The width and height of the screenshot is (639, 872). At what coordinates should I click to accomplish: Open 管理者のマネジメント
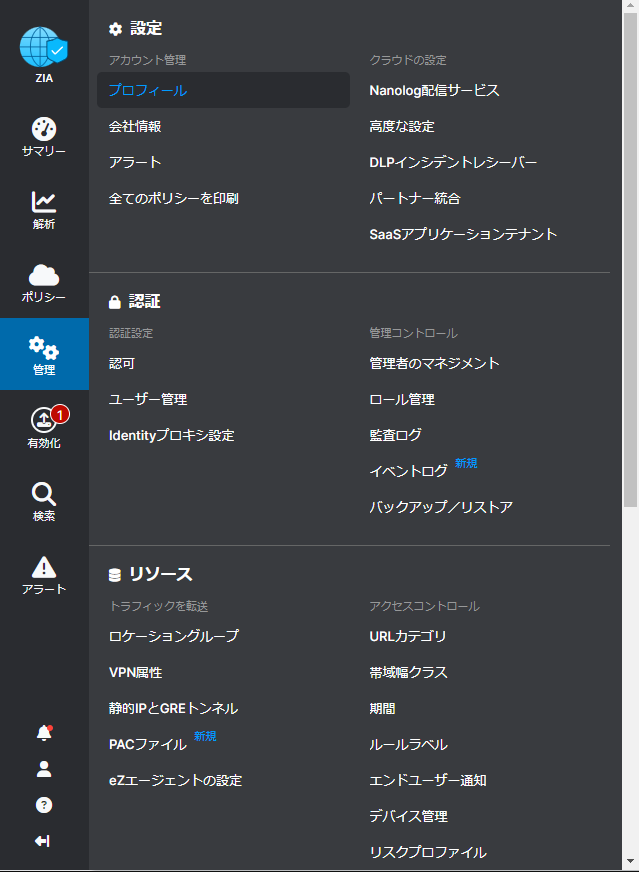pyautogui.click(x=434, y=364)
